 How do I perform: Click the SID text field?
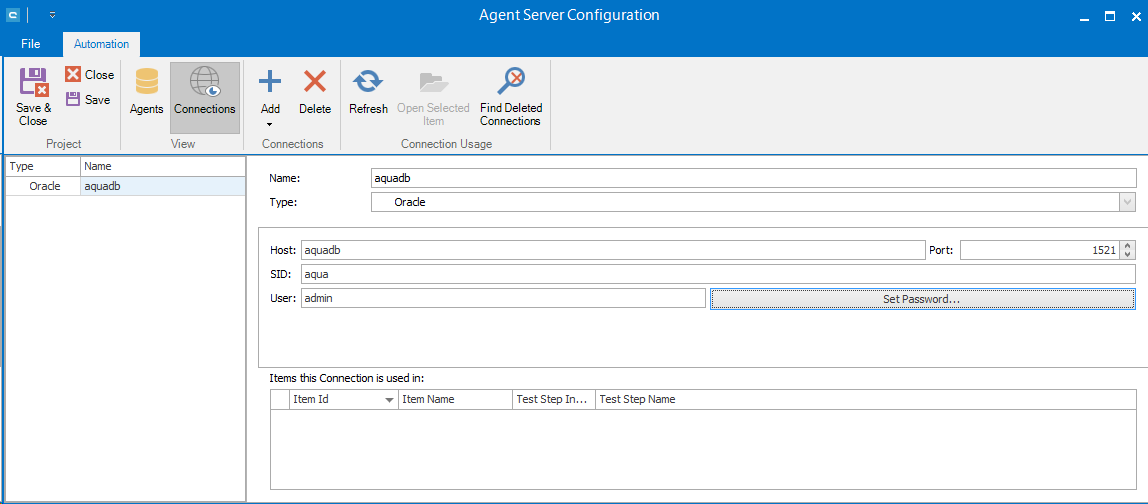tap(718, 274)
